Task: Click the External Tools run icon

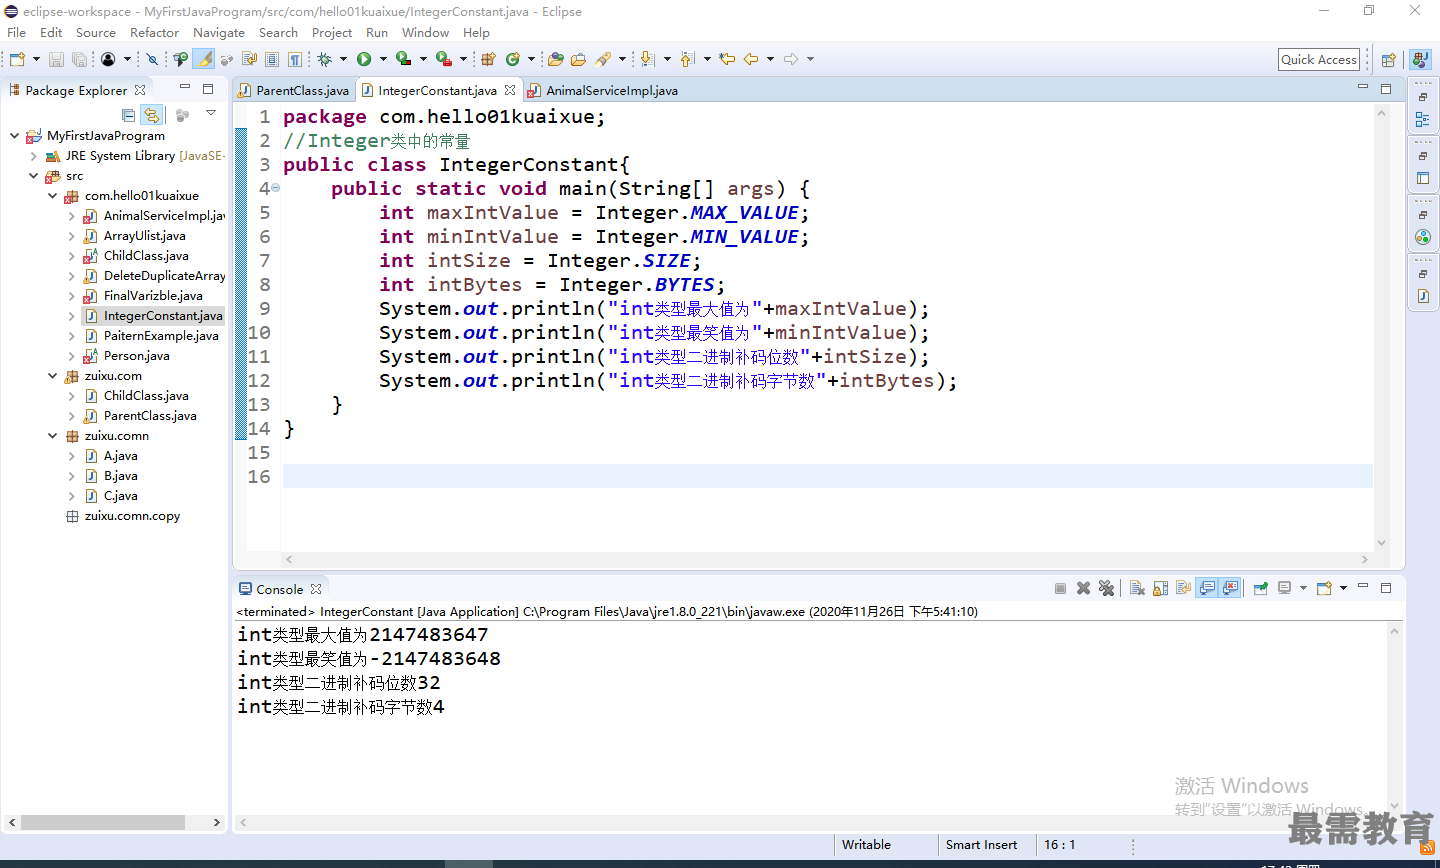Action: [444, 59]
